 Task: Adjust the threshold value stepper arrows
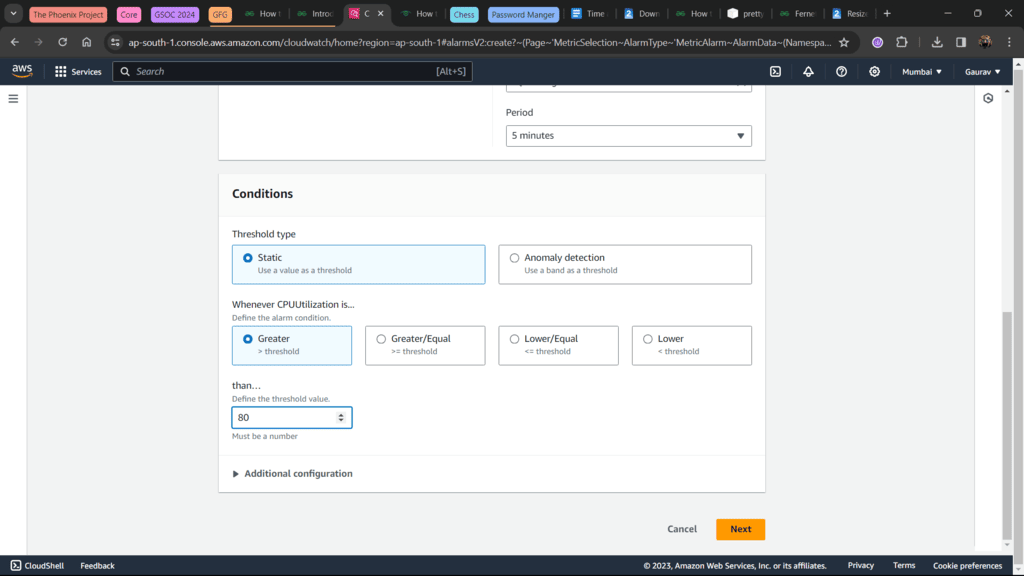click(x=341, y=417)
